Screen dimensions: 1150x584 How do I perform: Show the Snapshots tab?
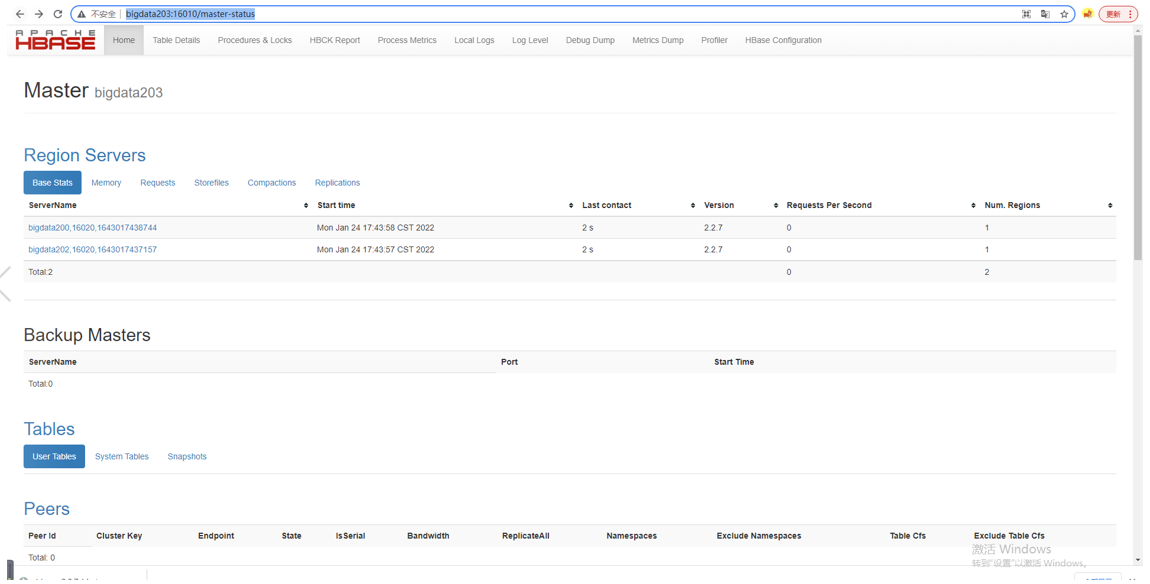tap(187, 456)
